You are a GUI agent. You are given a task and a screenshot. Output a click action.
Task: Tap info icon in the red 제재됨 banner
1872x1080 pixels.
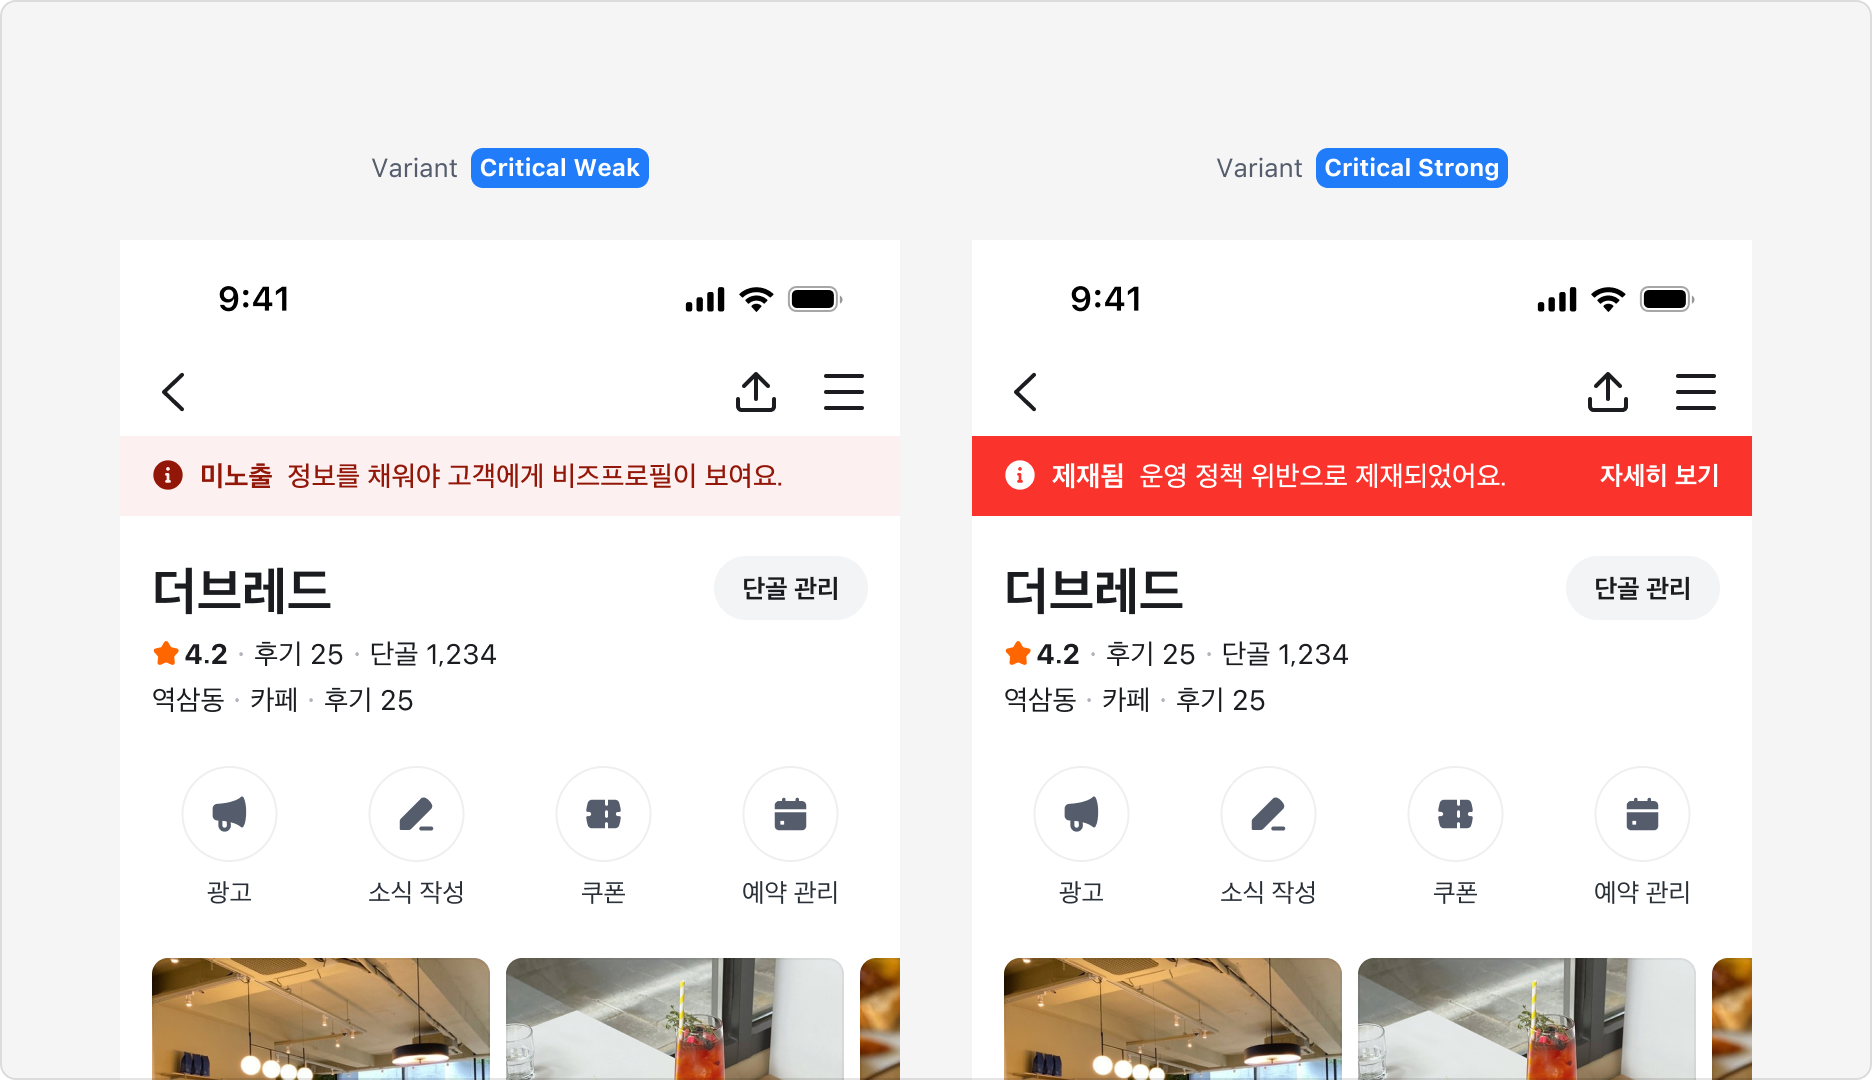click(1019, 476)
